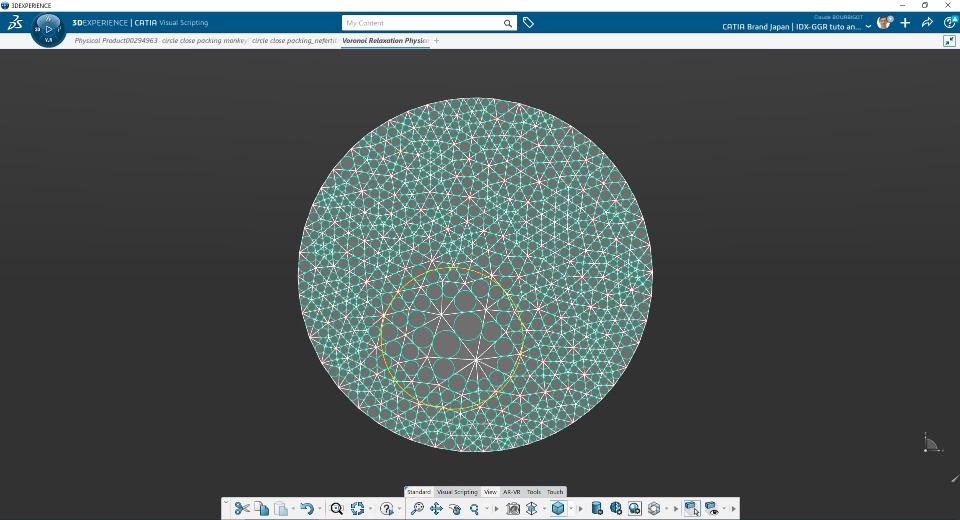The width and height of the screenshot is (960, 520).
Task: Click the Paste icon
Action: (x=281, y=508)
